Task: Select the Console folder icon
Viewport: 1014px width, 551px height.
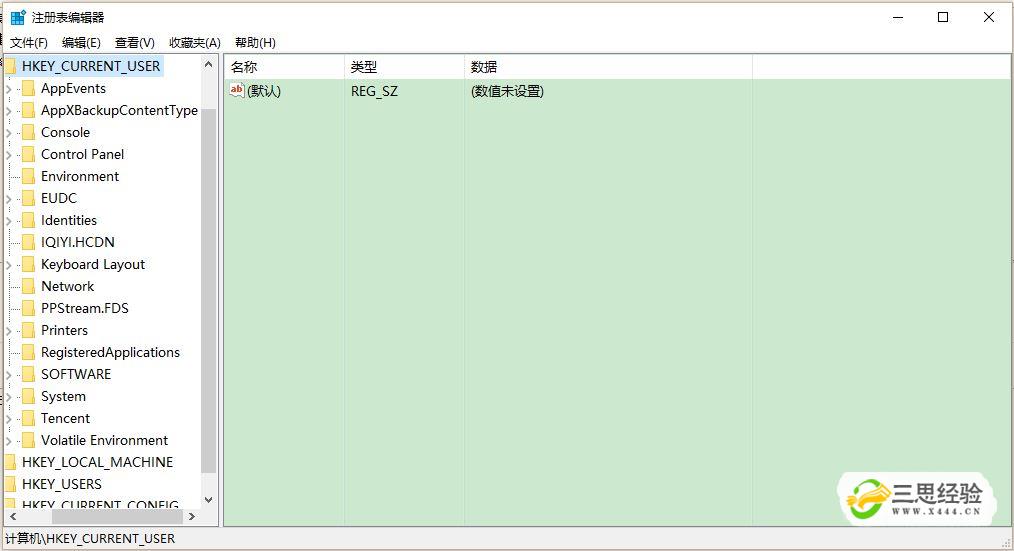Action: pyautogui.click(x=28, y=132)
